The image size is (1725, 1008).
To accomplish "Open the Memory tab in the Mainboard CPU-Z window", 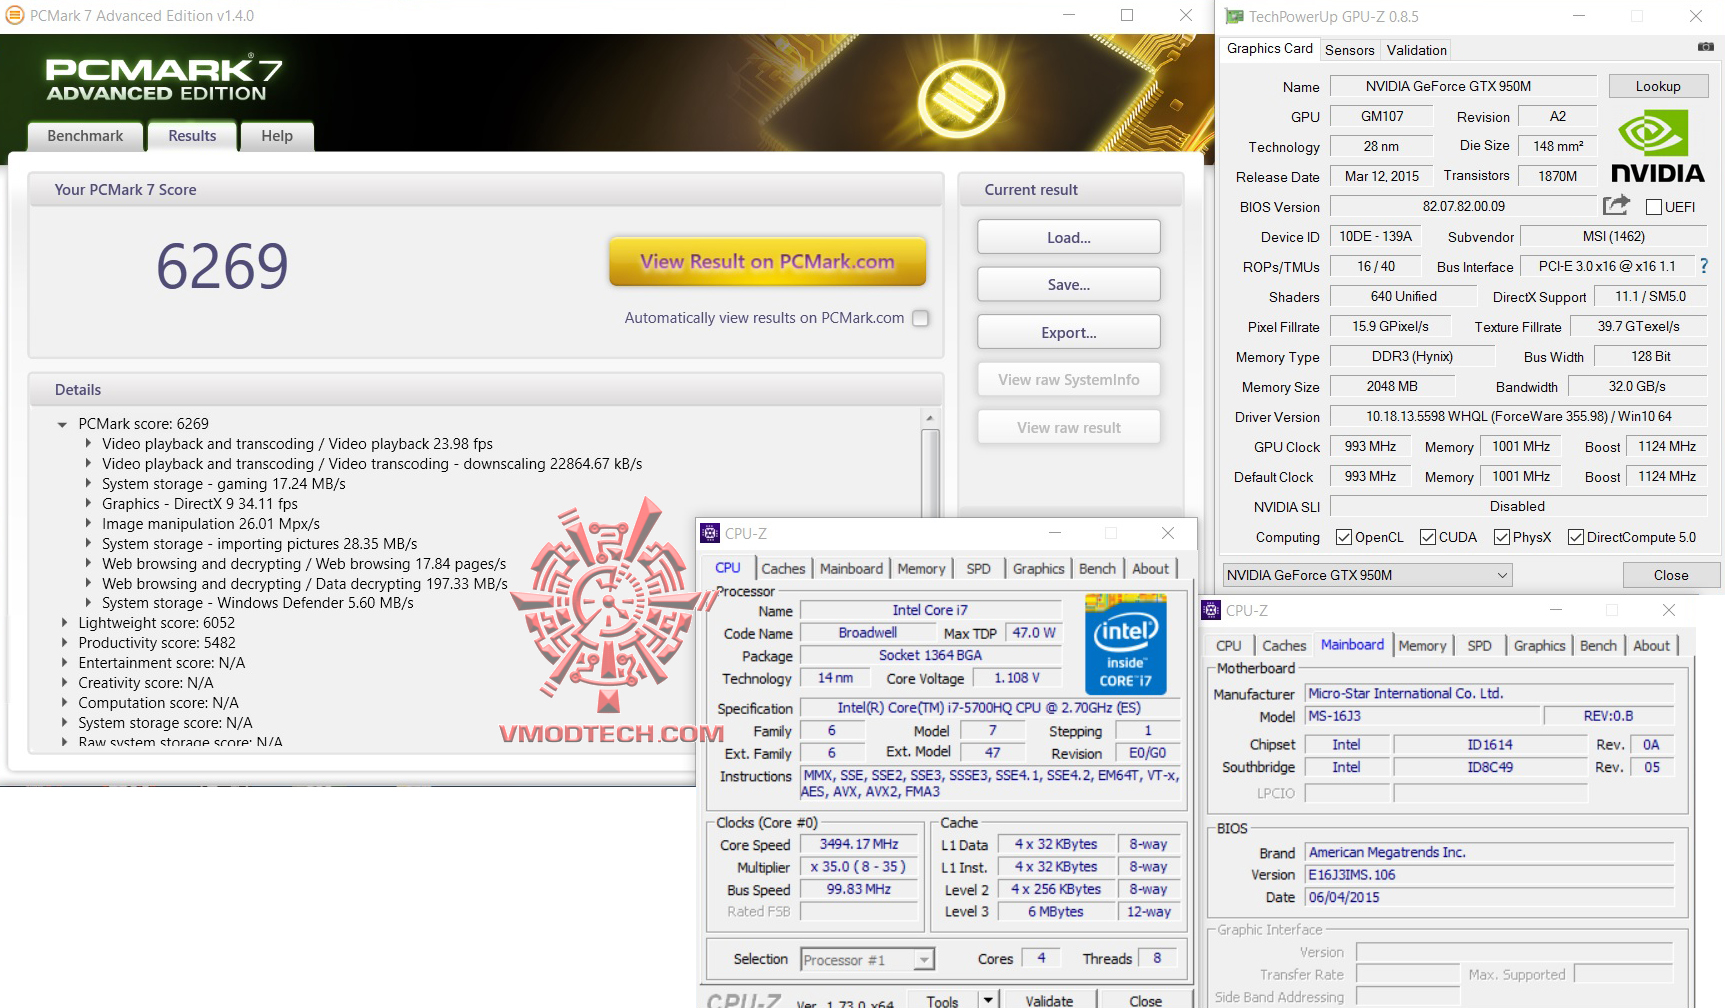I will 1422,646.
